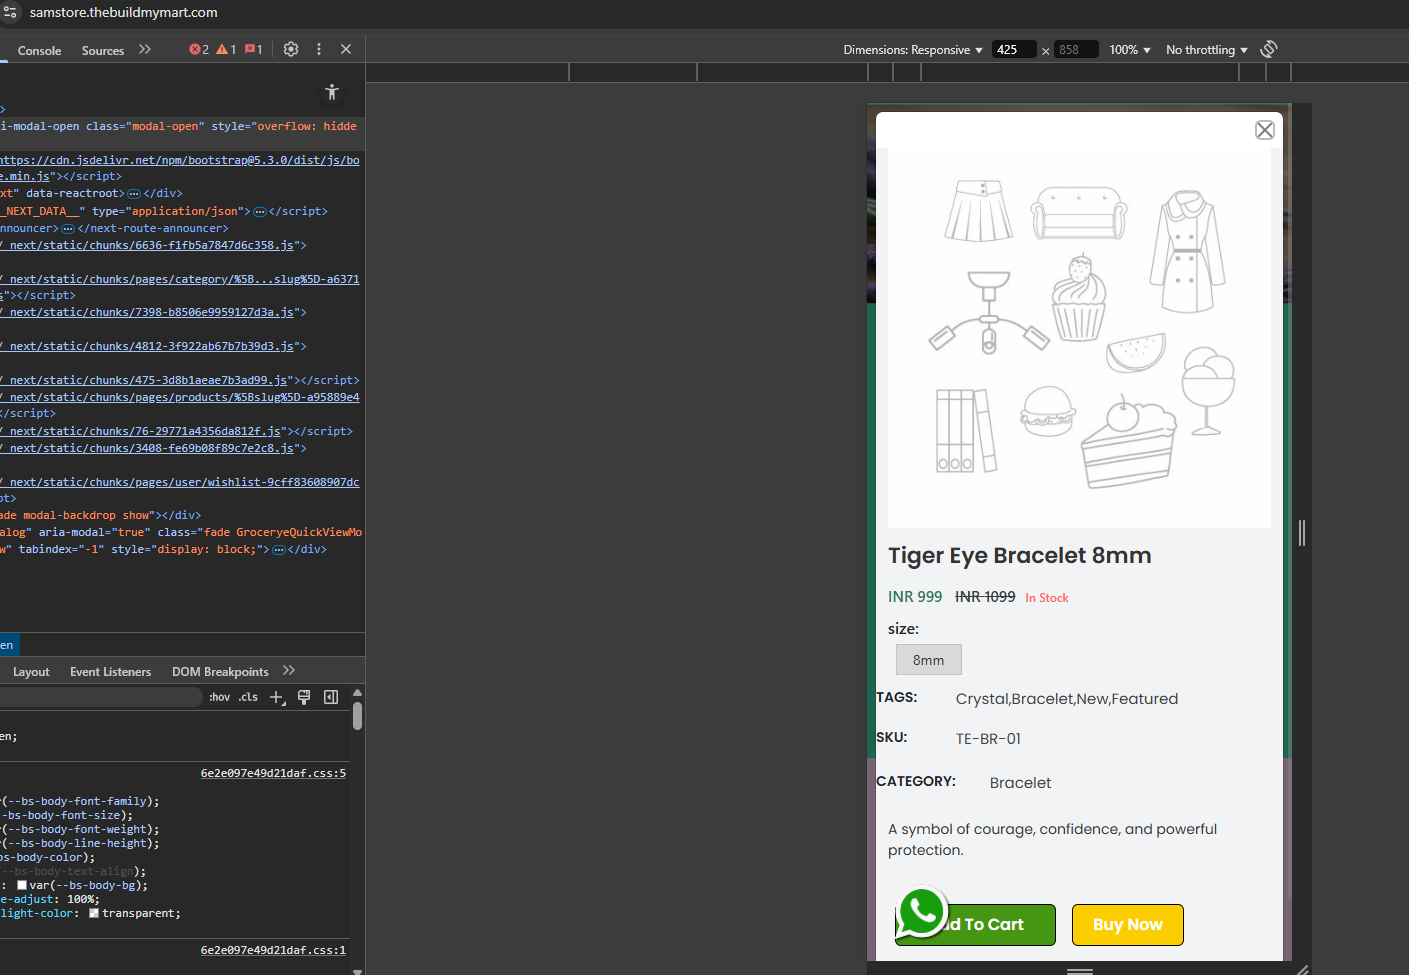The width and height of the screenshot is (1409, 975).
Task: Click the accessibility tree toggle icon
Action: coord(332,93)
